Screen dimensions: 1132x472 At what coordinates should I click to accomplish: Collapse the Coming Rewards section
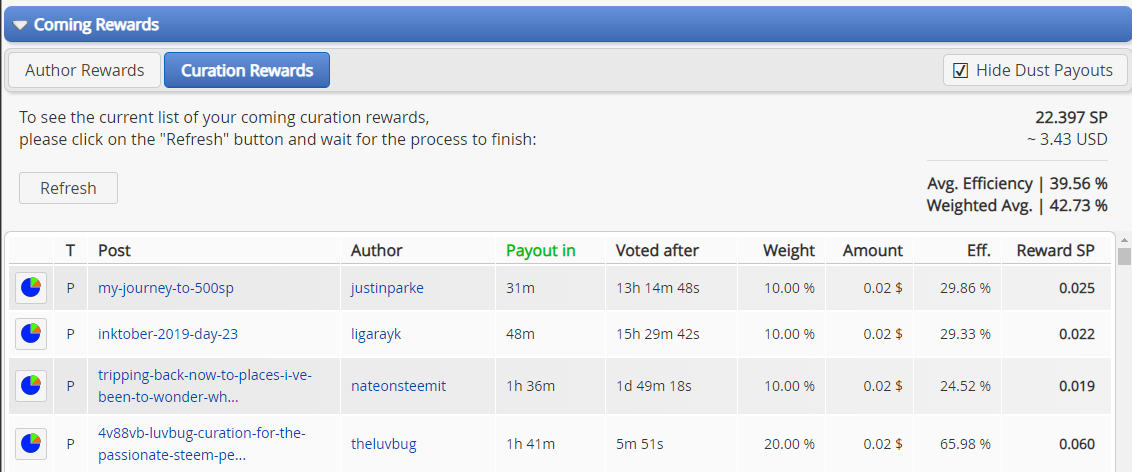pyautogui.click(x=20, y=25)
